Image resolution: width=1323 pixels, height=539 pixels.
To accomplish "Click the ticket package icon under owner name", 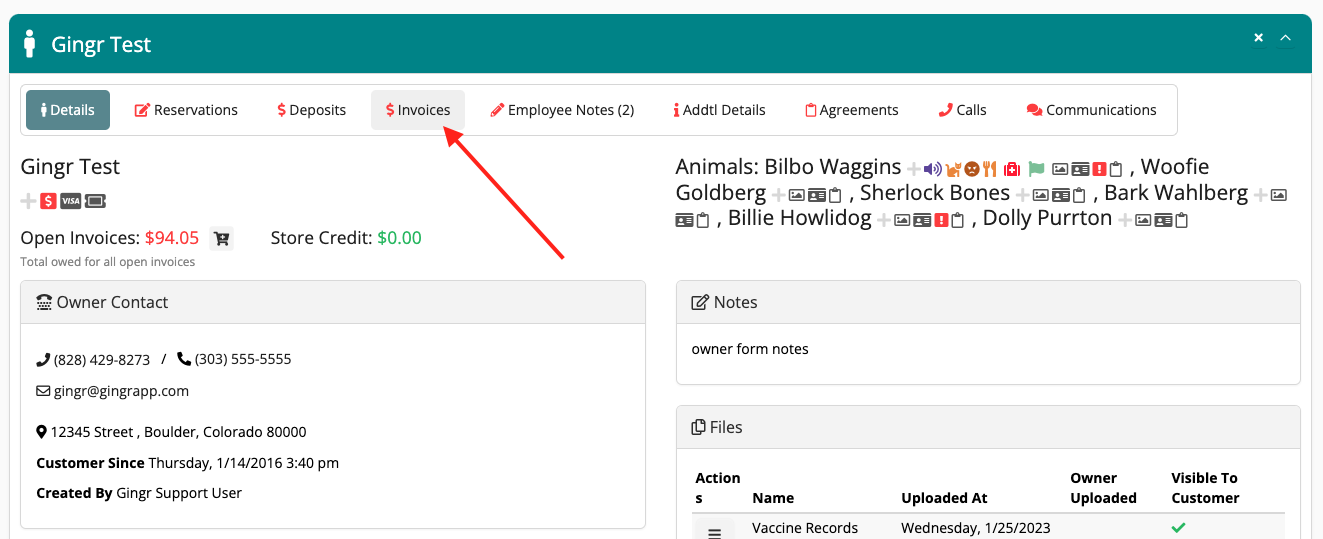I will coord(95,201).
